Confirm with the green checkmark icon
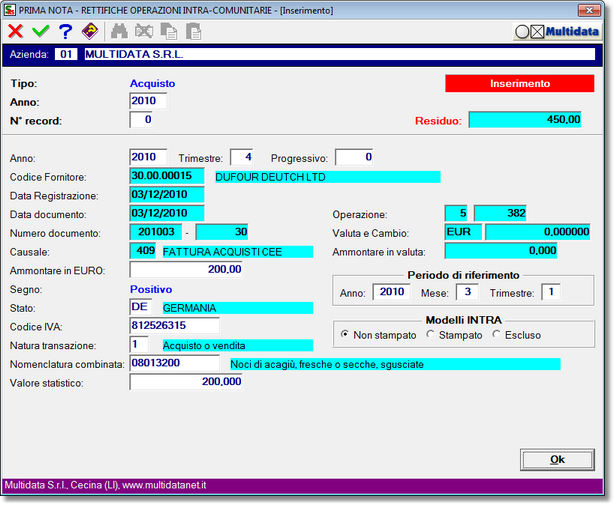Viewport: 614px width, 505px height. click(40, 31)
